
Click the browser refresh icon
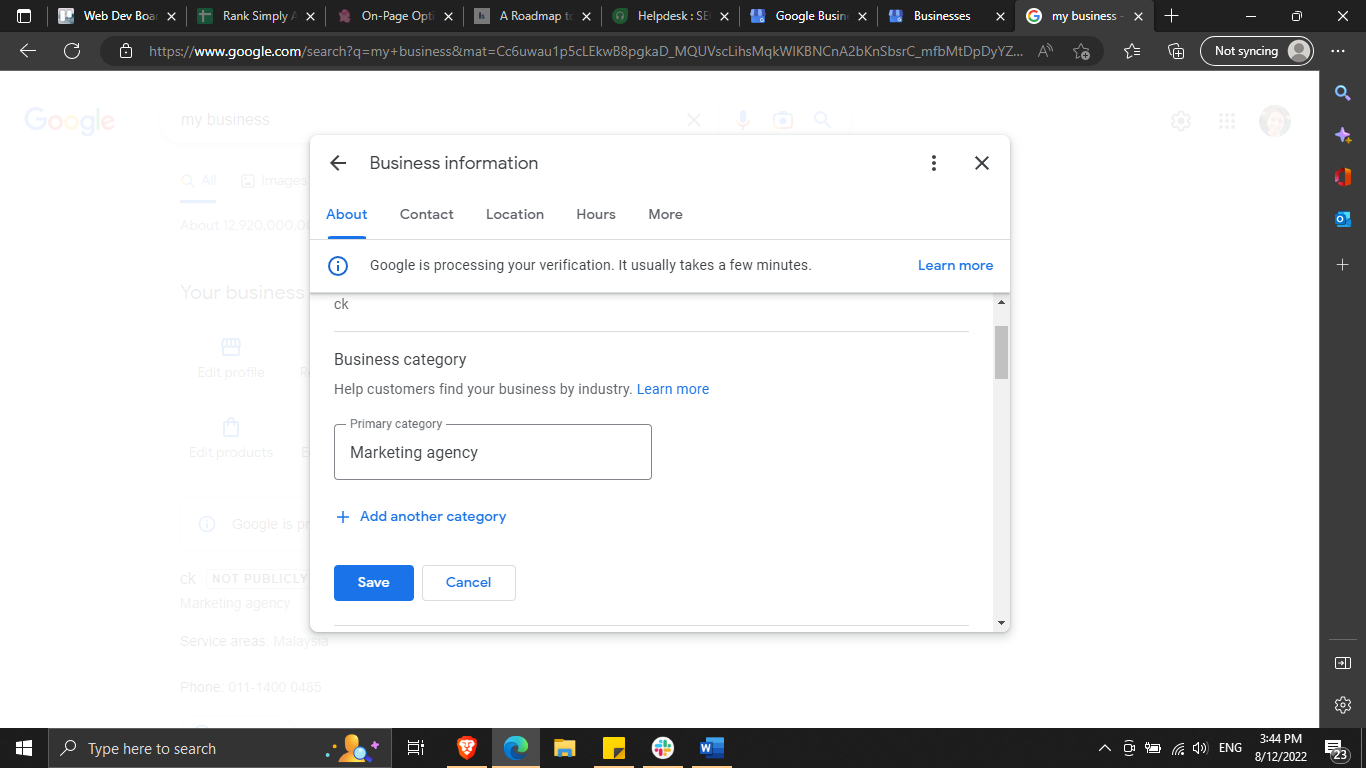[72, 51]
